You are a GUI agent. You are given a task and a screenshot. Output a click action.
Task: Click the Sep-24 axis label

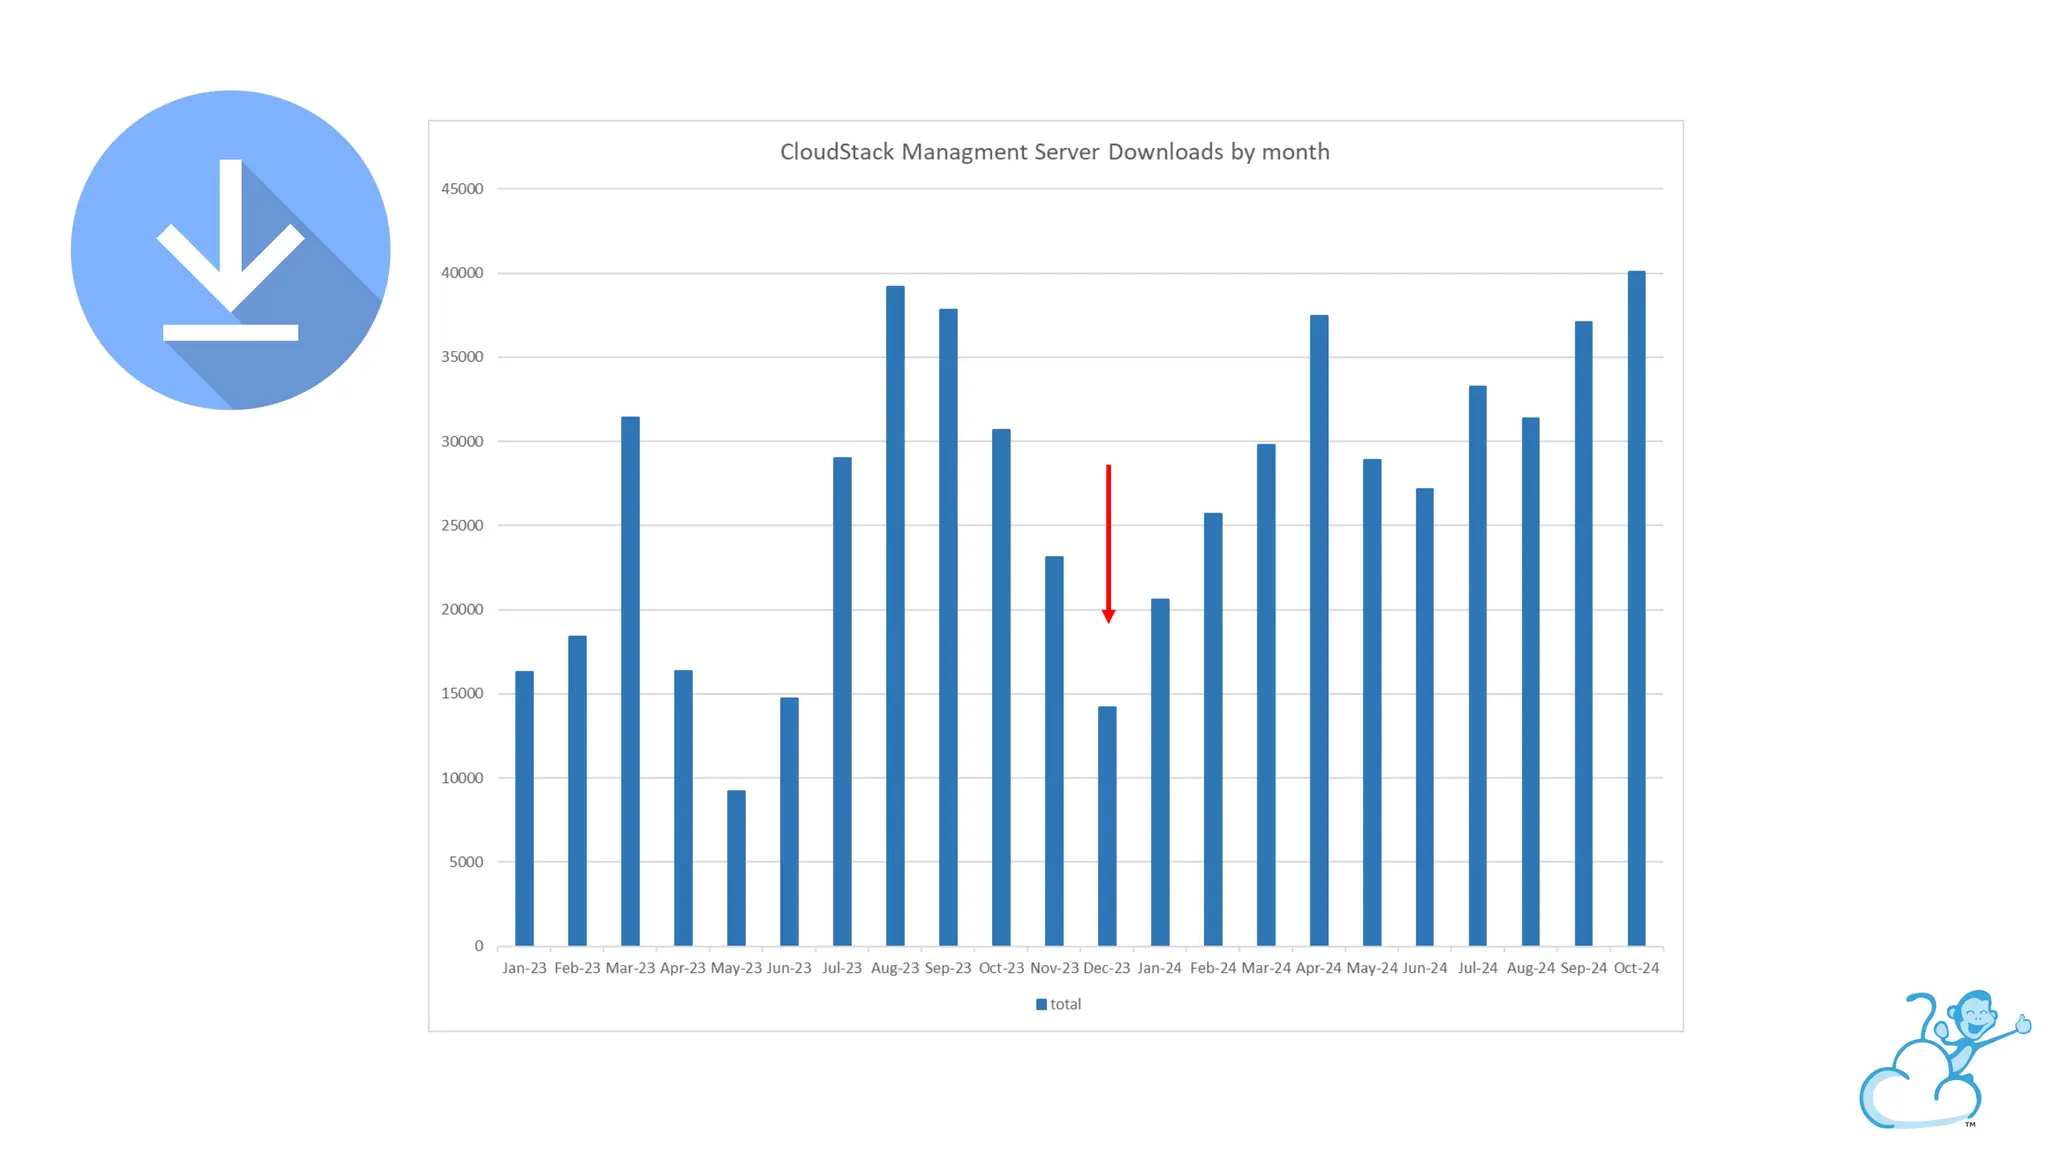(1583, 968)
